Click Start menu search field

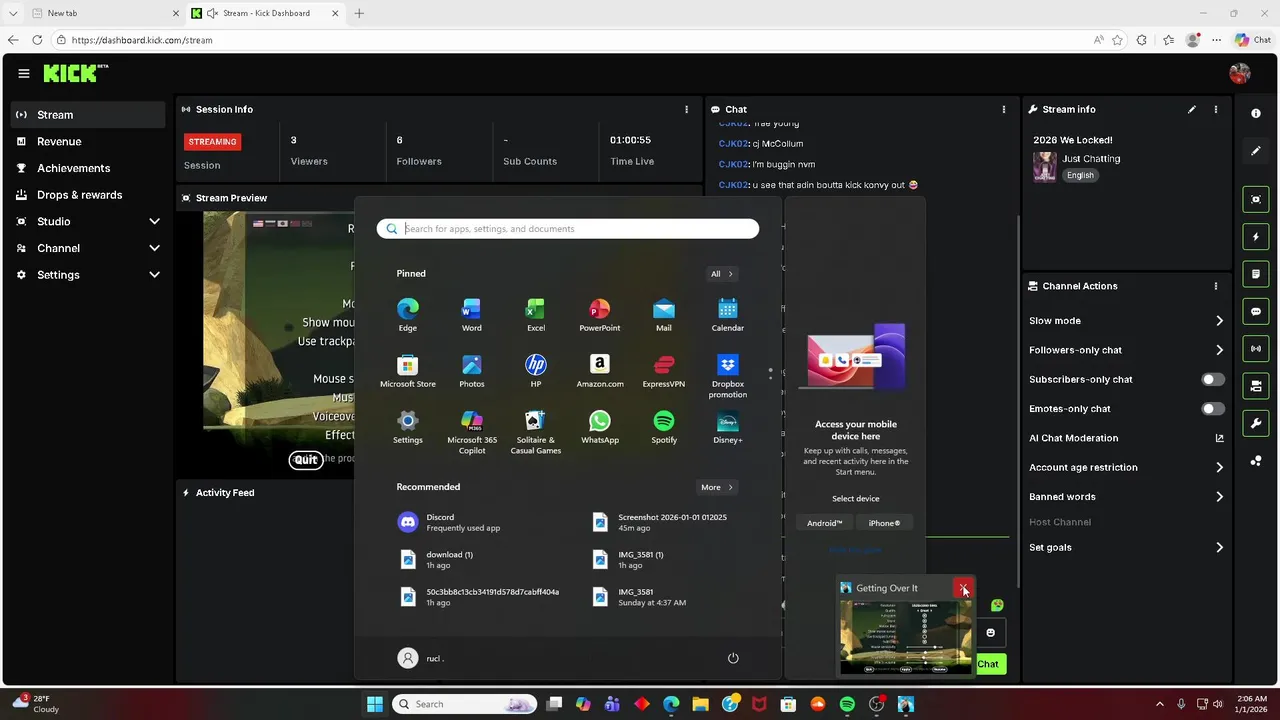[x=568, y=229]
